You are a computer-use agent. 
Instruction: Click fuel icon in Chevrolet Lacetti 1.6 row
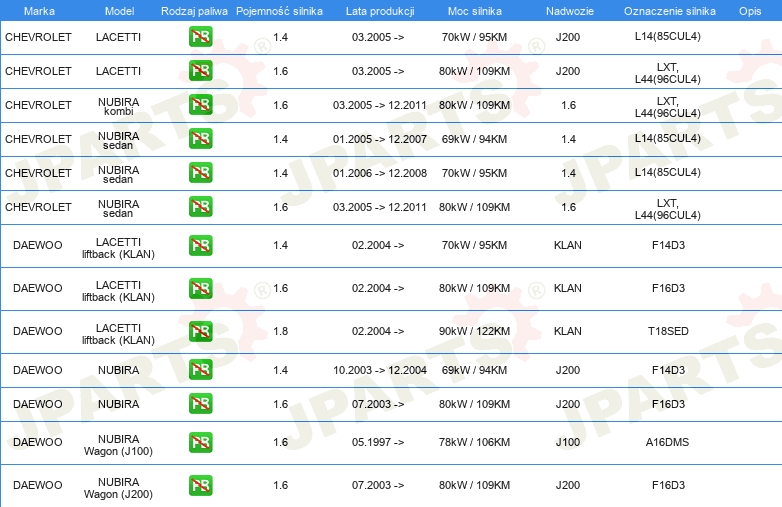point(200,71)
